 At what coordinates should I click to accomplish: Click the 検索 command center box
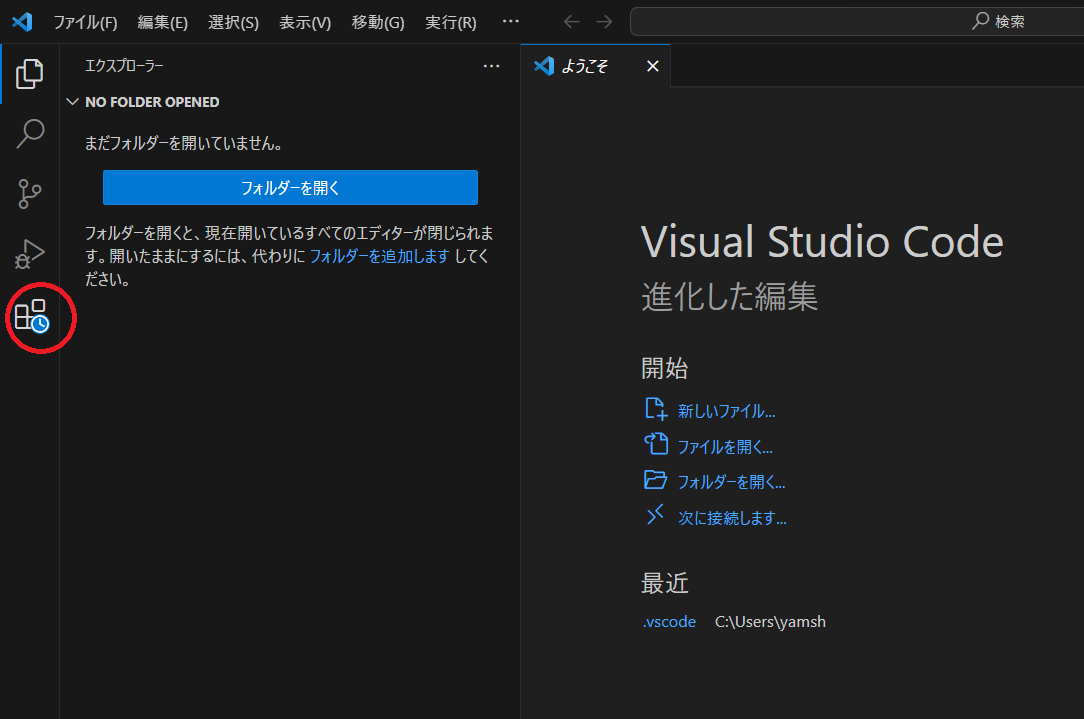point(857,21)
